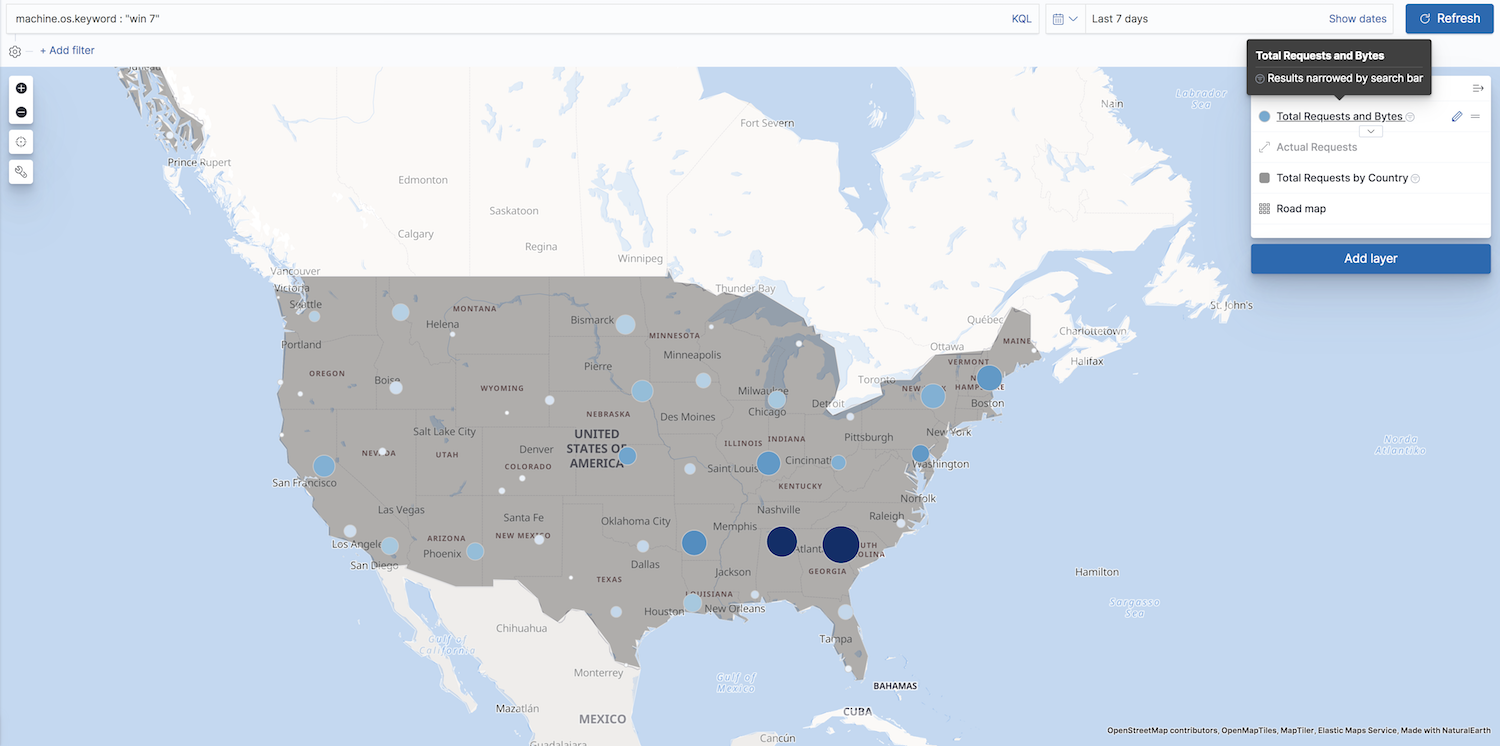Click the Total Requests by Country layer swatch
The height and width of the screenshot is (746, 1500).
point(1264,178)
